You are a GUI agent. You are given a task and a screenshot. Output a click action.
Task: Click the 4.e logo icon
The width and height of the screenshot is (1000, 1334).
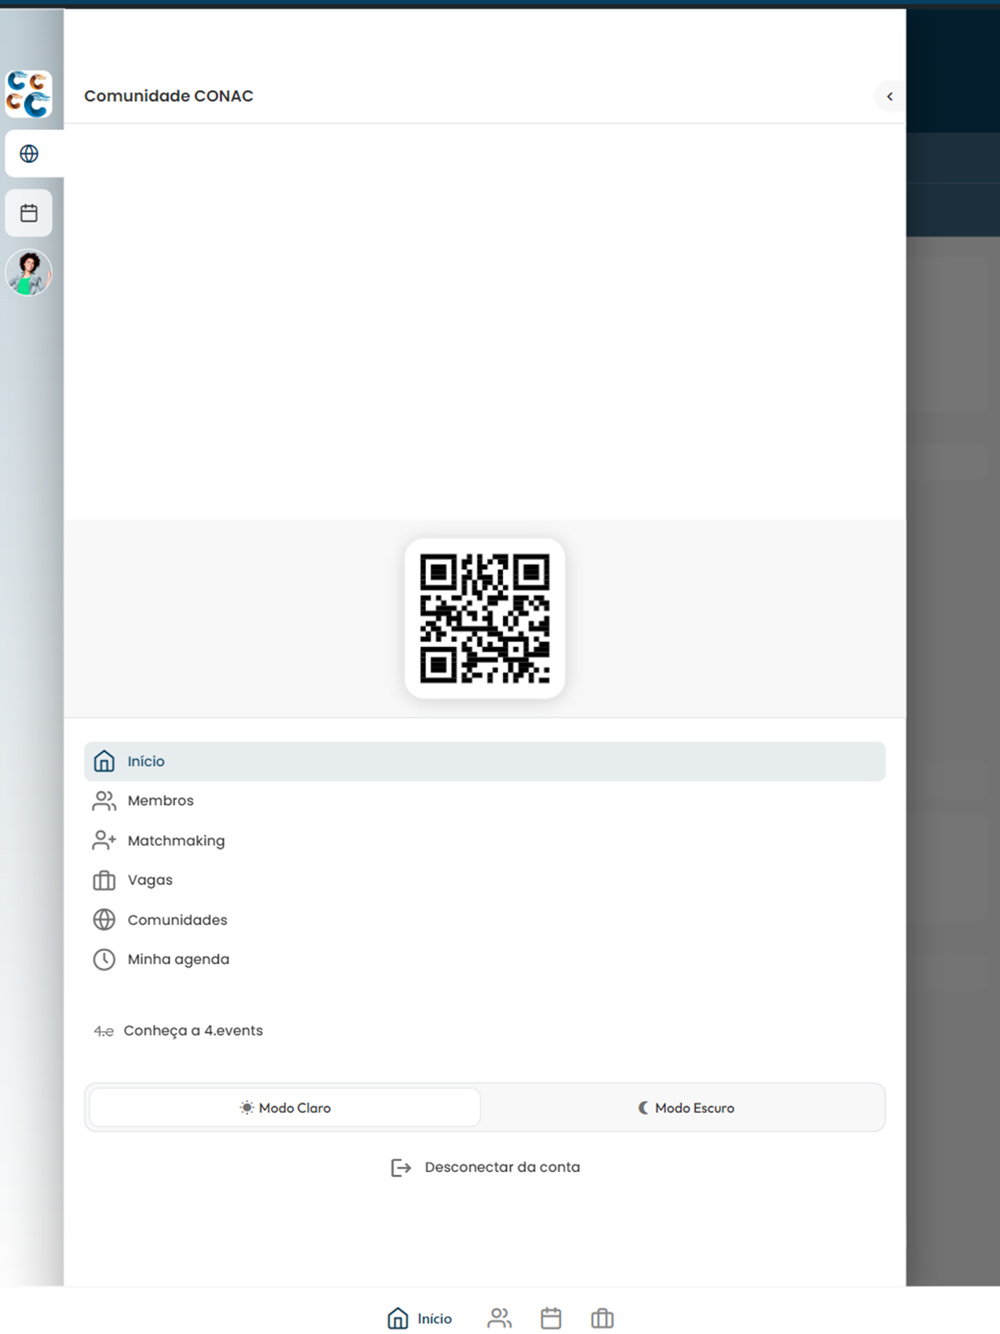[104, 1031]
